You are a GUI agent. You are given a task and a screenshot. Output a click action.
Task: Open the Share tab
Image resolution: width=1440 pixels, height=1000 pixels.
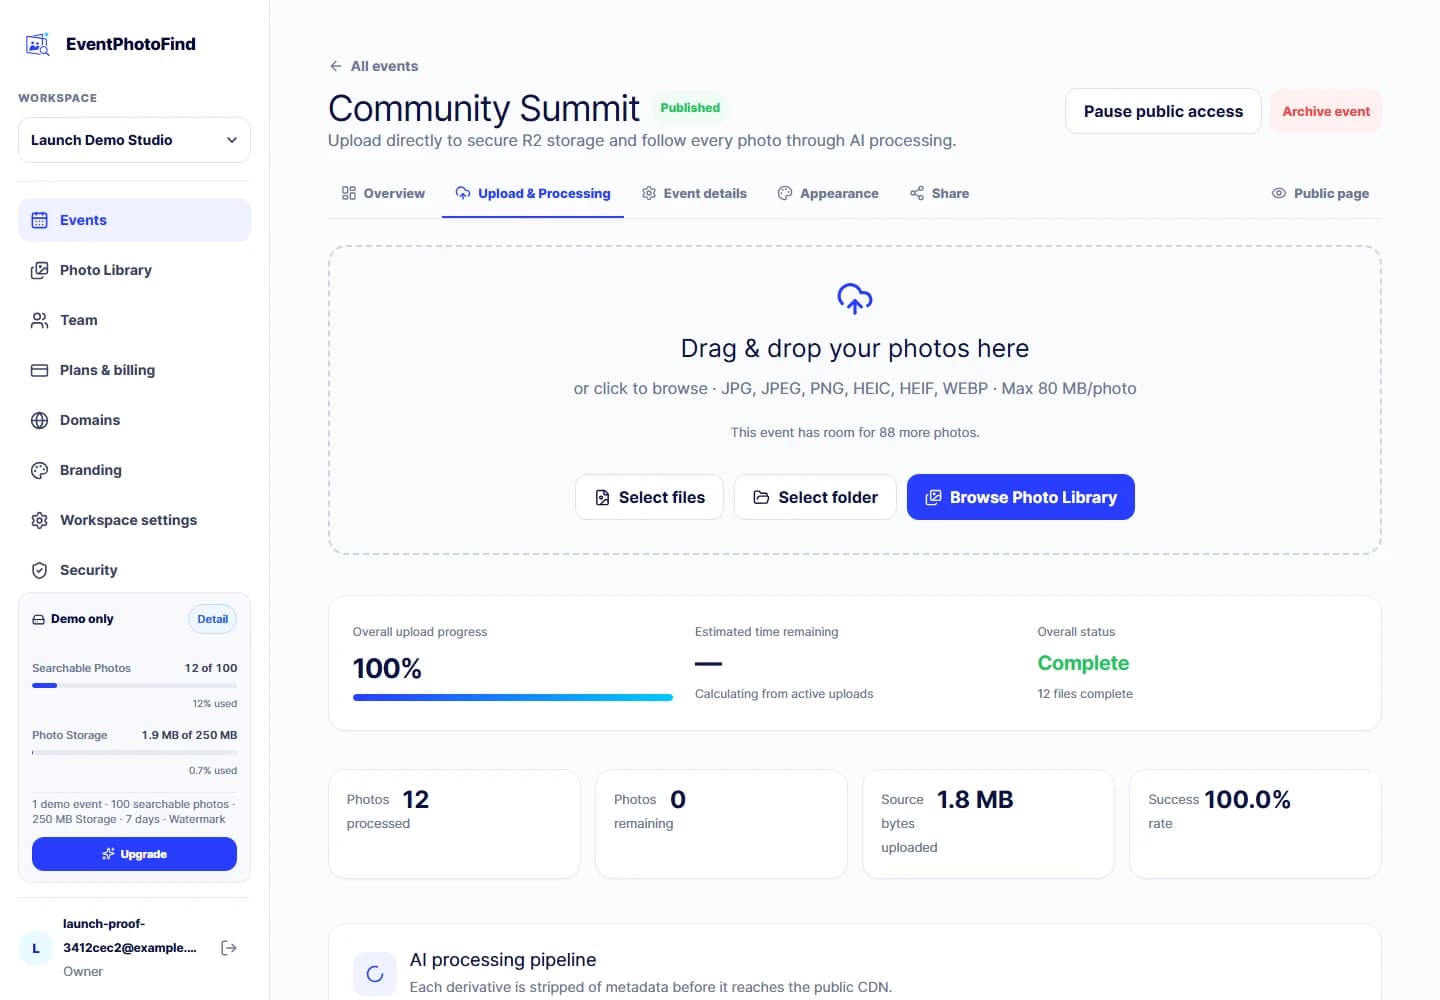pos(939,193)
